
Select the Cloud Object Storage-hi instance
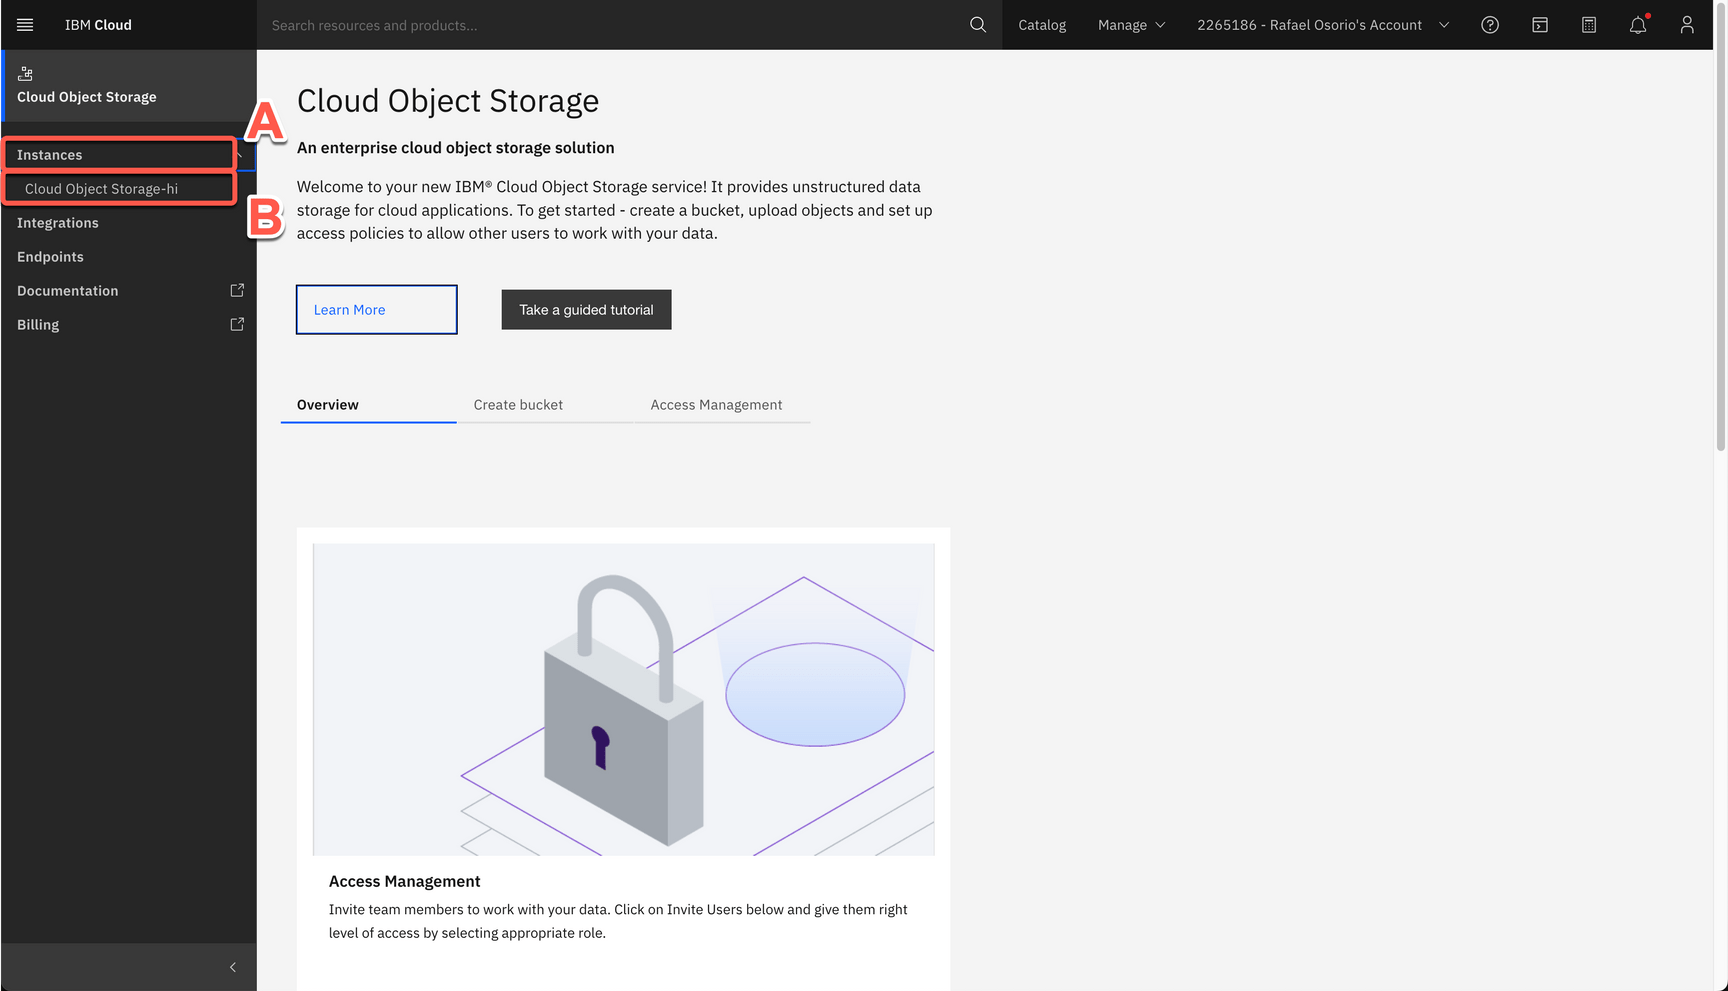[x=102, y=189]
